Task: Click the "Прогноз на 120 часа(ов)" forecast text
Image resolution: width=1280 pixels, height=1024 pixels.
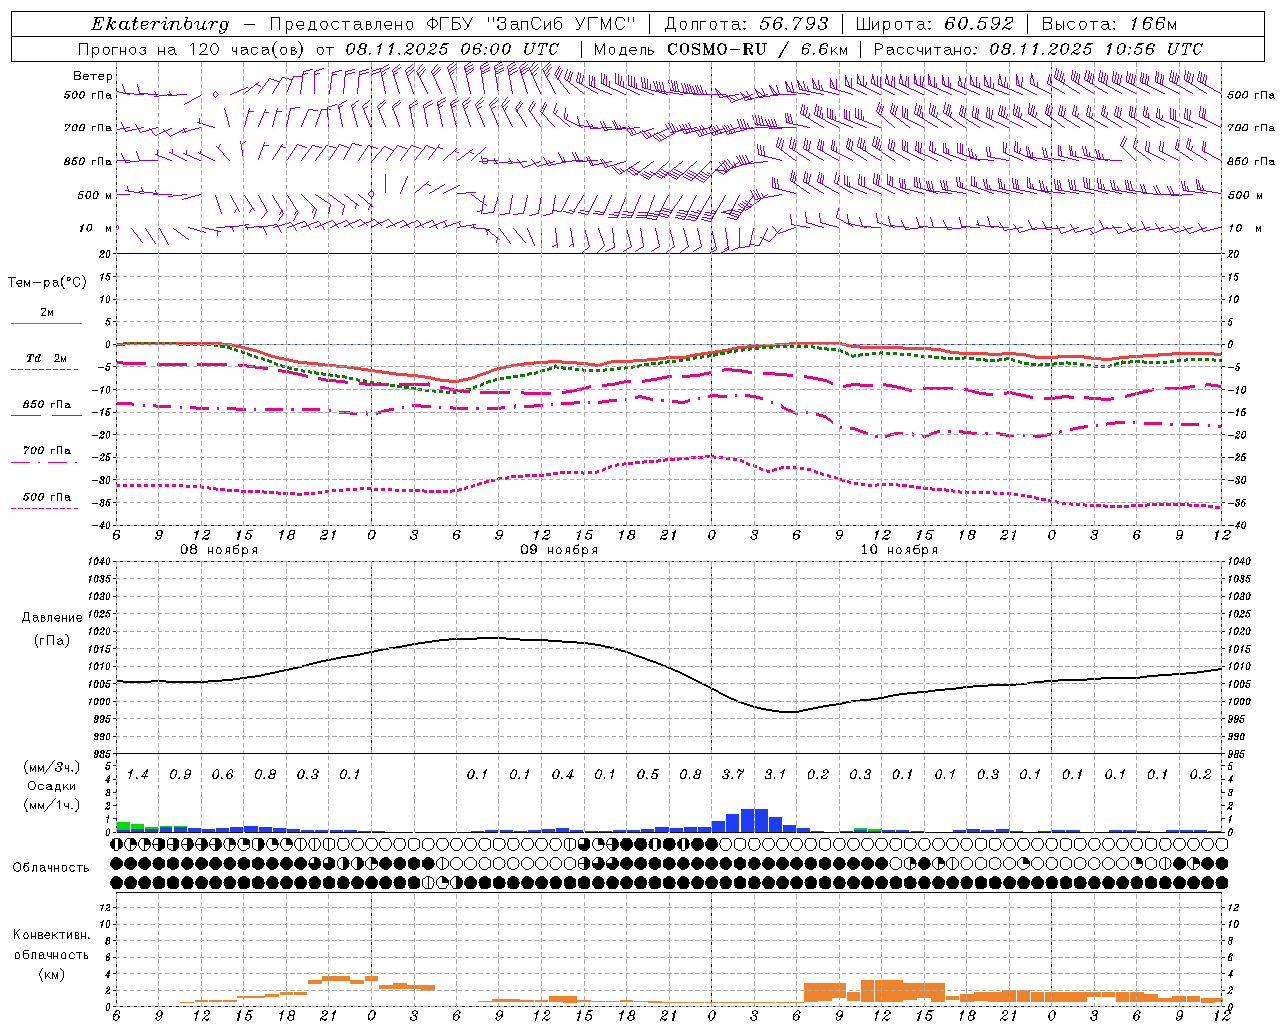Action: point(191,49)
